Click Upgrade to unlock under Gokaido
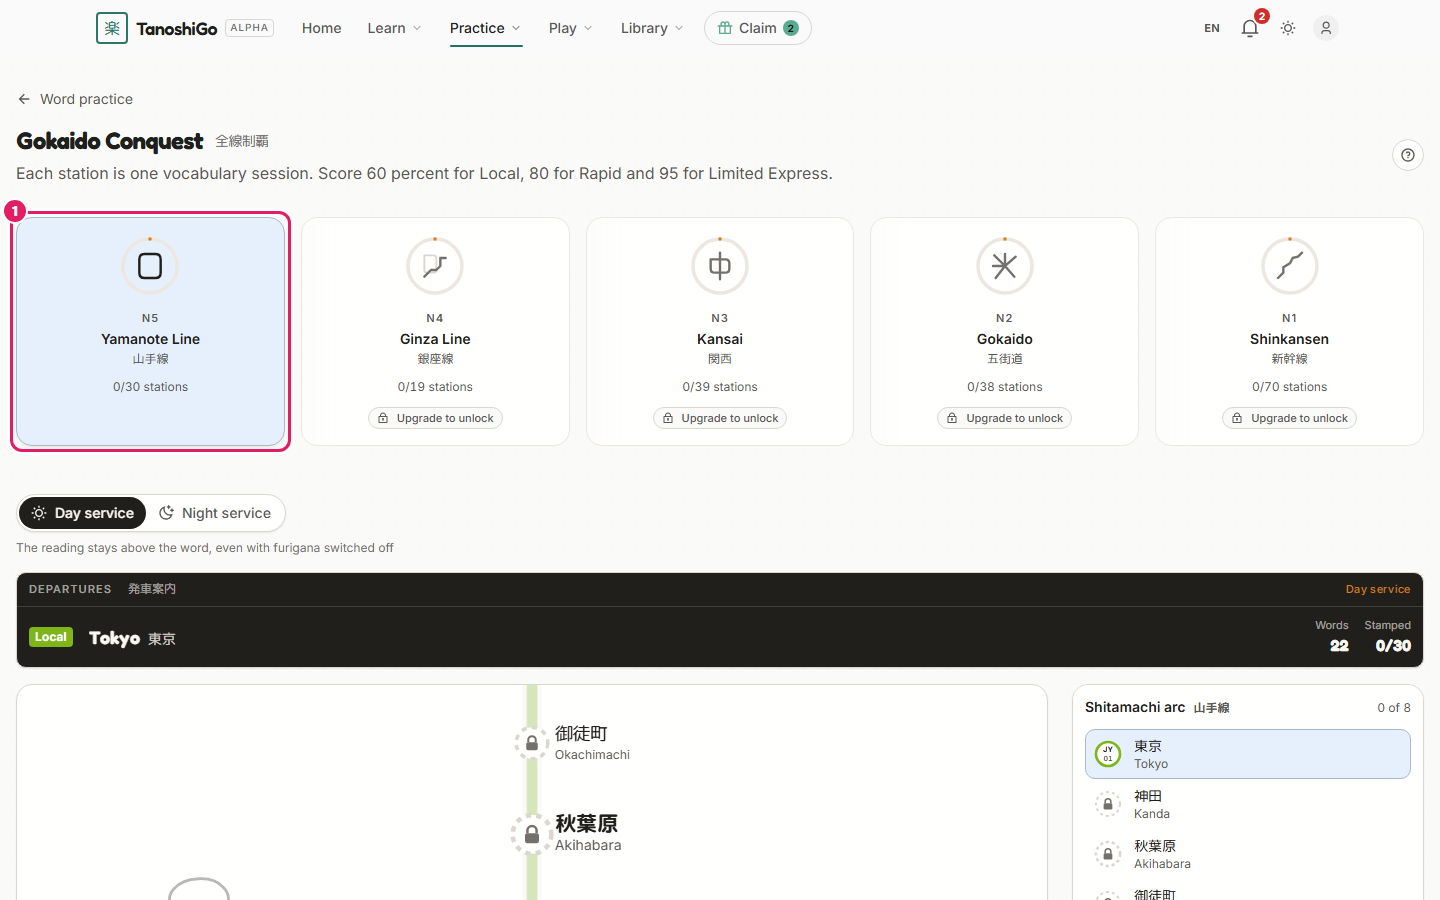 click(1005, 418)
